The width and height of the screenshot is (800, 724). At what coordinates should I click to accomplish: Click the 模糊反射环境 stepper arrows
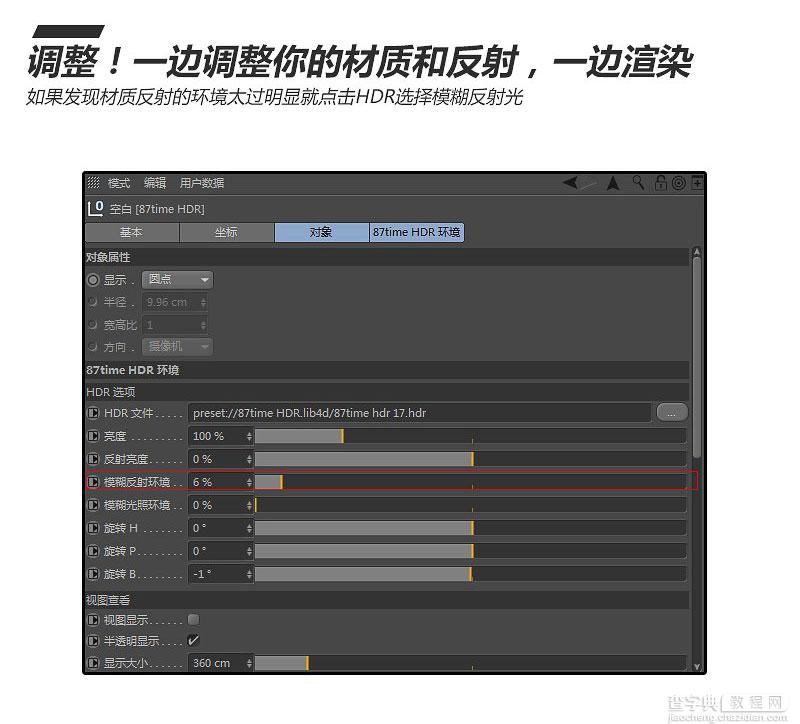pos(249,482)
